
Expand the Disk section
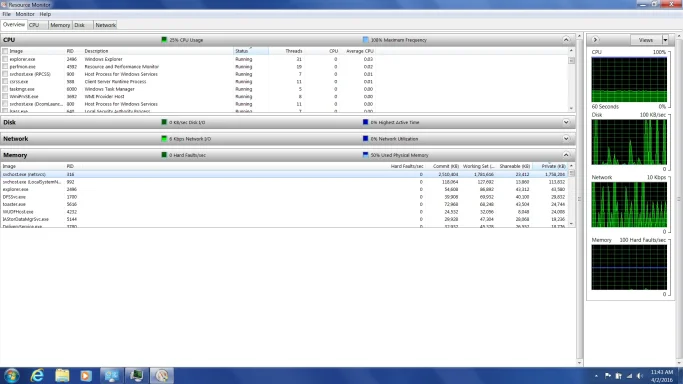(x=566, y=122)
